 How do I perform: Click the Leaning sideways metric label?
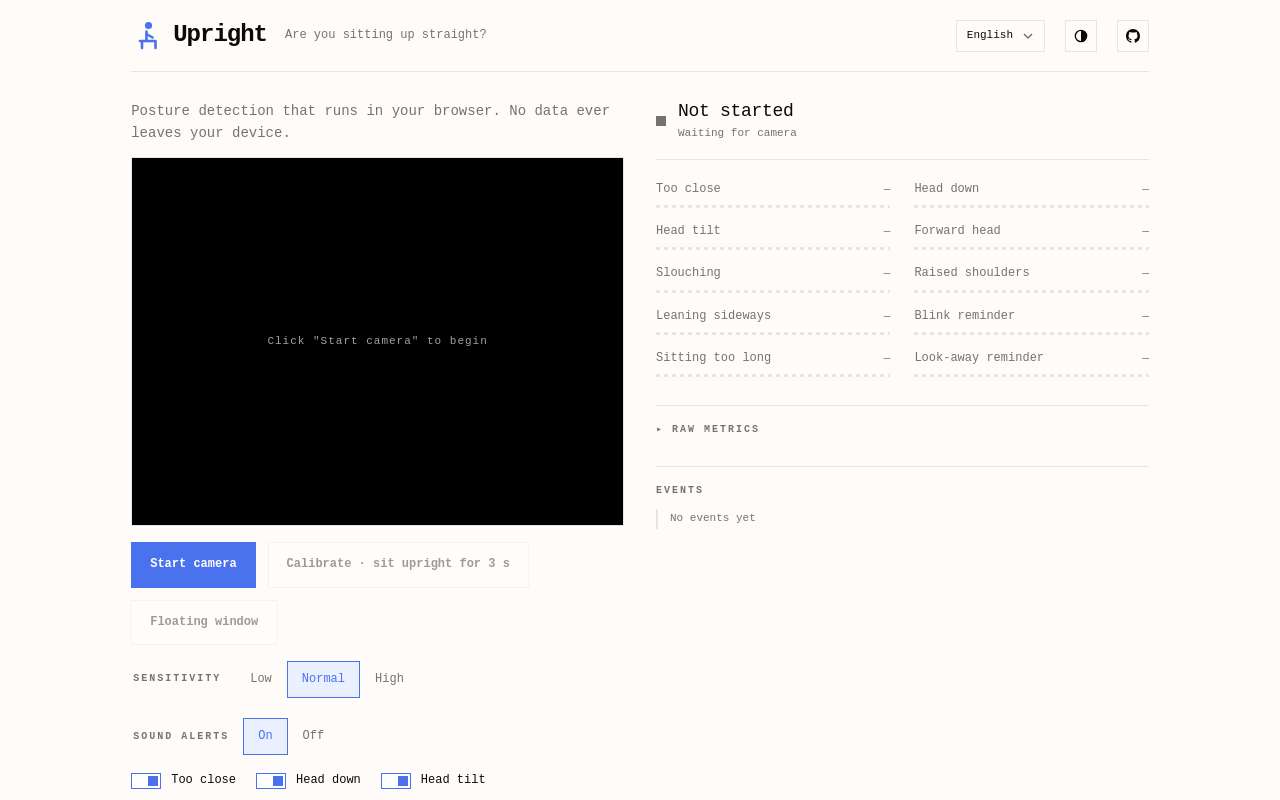713,316
